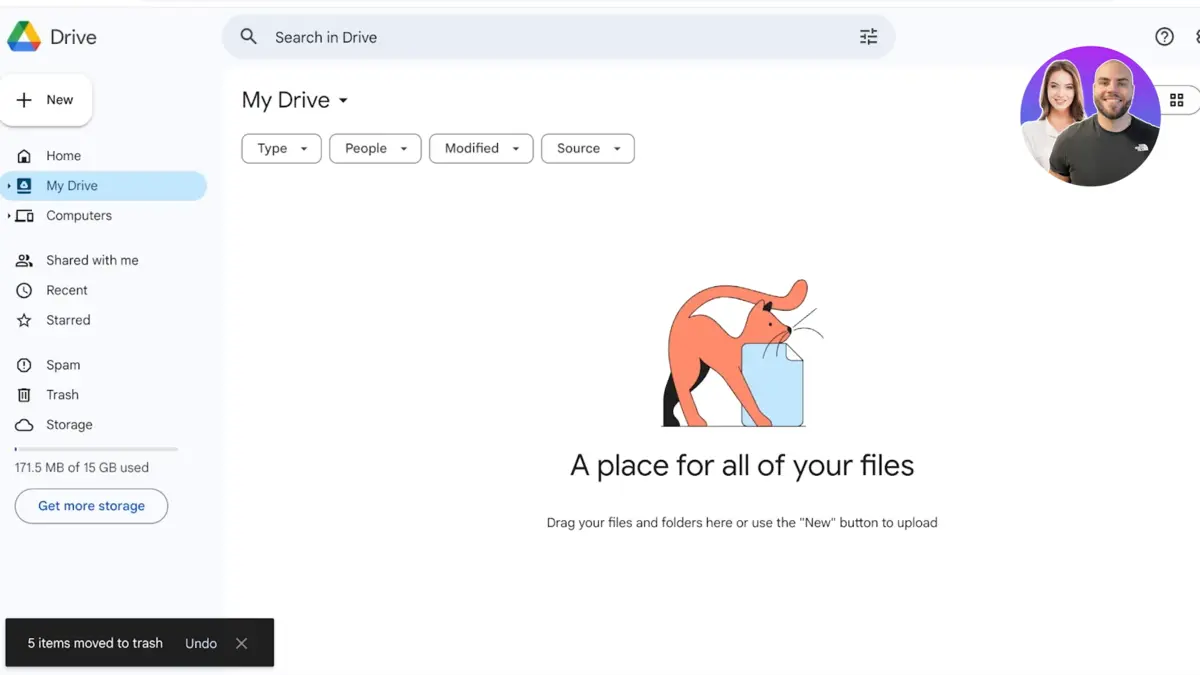Open advanced search filter options icon
The height and width of the screenshot is (675, 1200).
pyautogui.click(x=868, y=37)
